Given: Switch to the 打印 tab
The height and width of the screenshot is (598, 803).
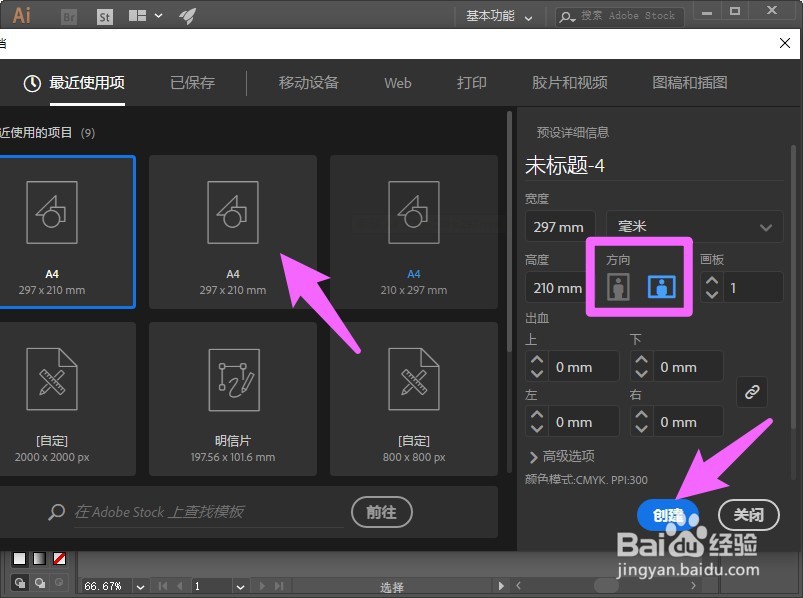Looking at the screenshot, I should [471, 83].
